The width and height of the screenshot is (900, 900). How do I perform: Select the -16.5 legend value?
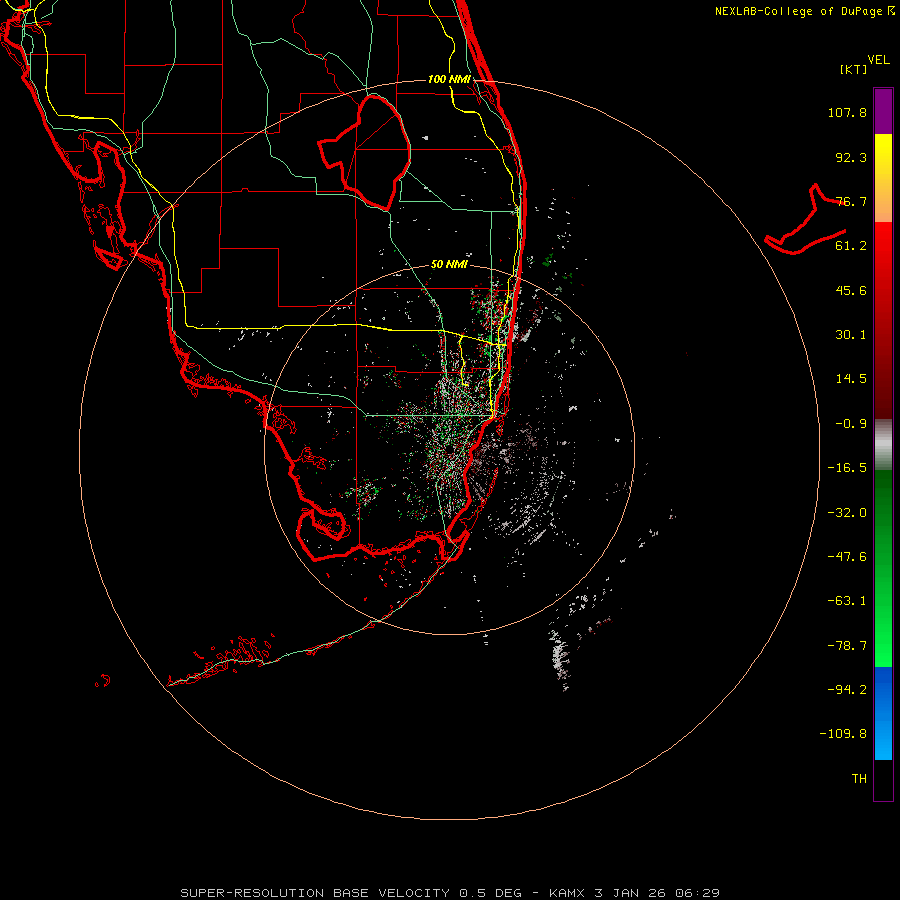(x=847, y=468)
